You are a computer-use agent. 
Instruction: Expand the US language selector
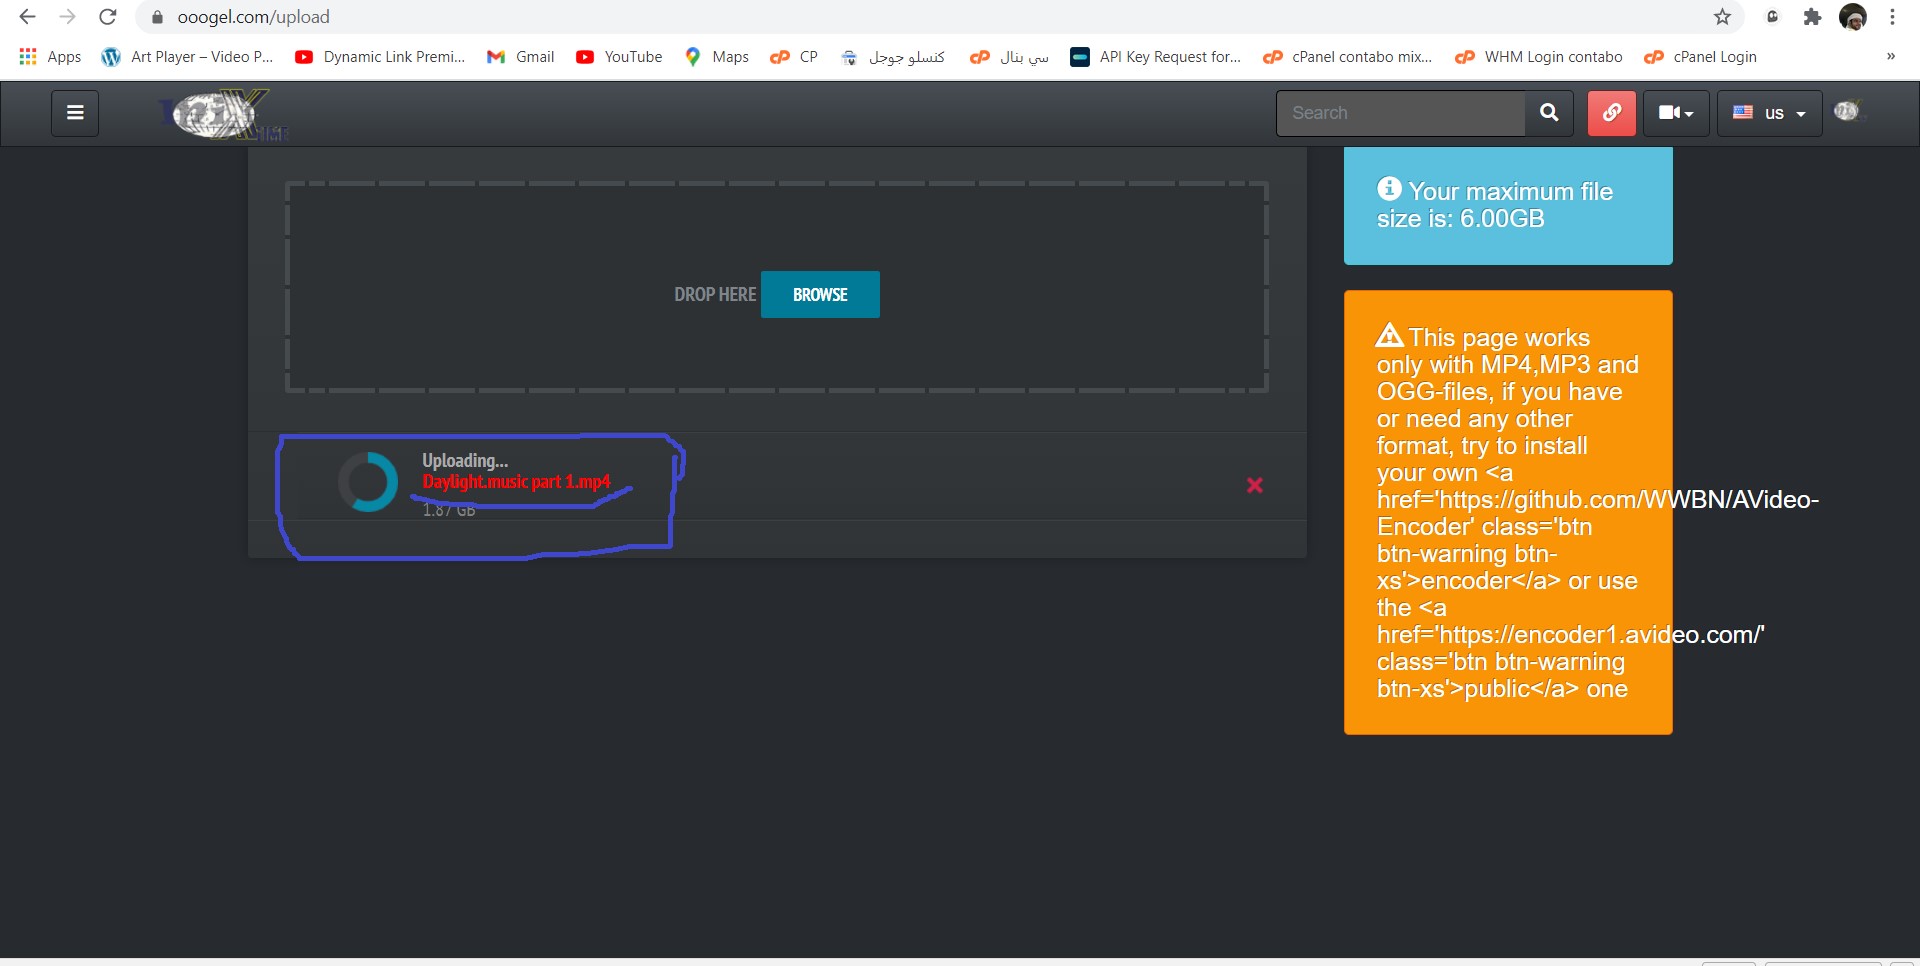tap(1769, 113)
